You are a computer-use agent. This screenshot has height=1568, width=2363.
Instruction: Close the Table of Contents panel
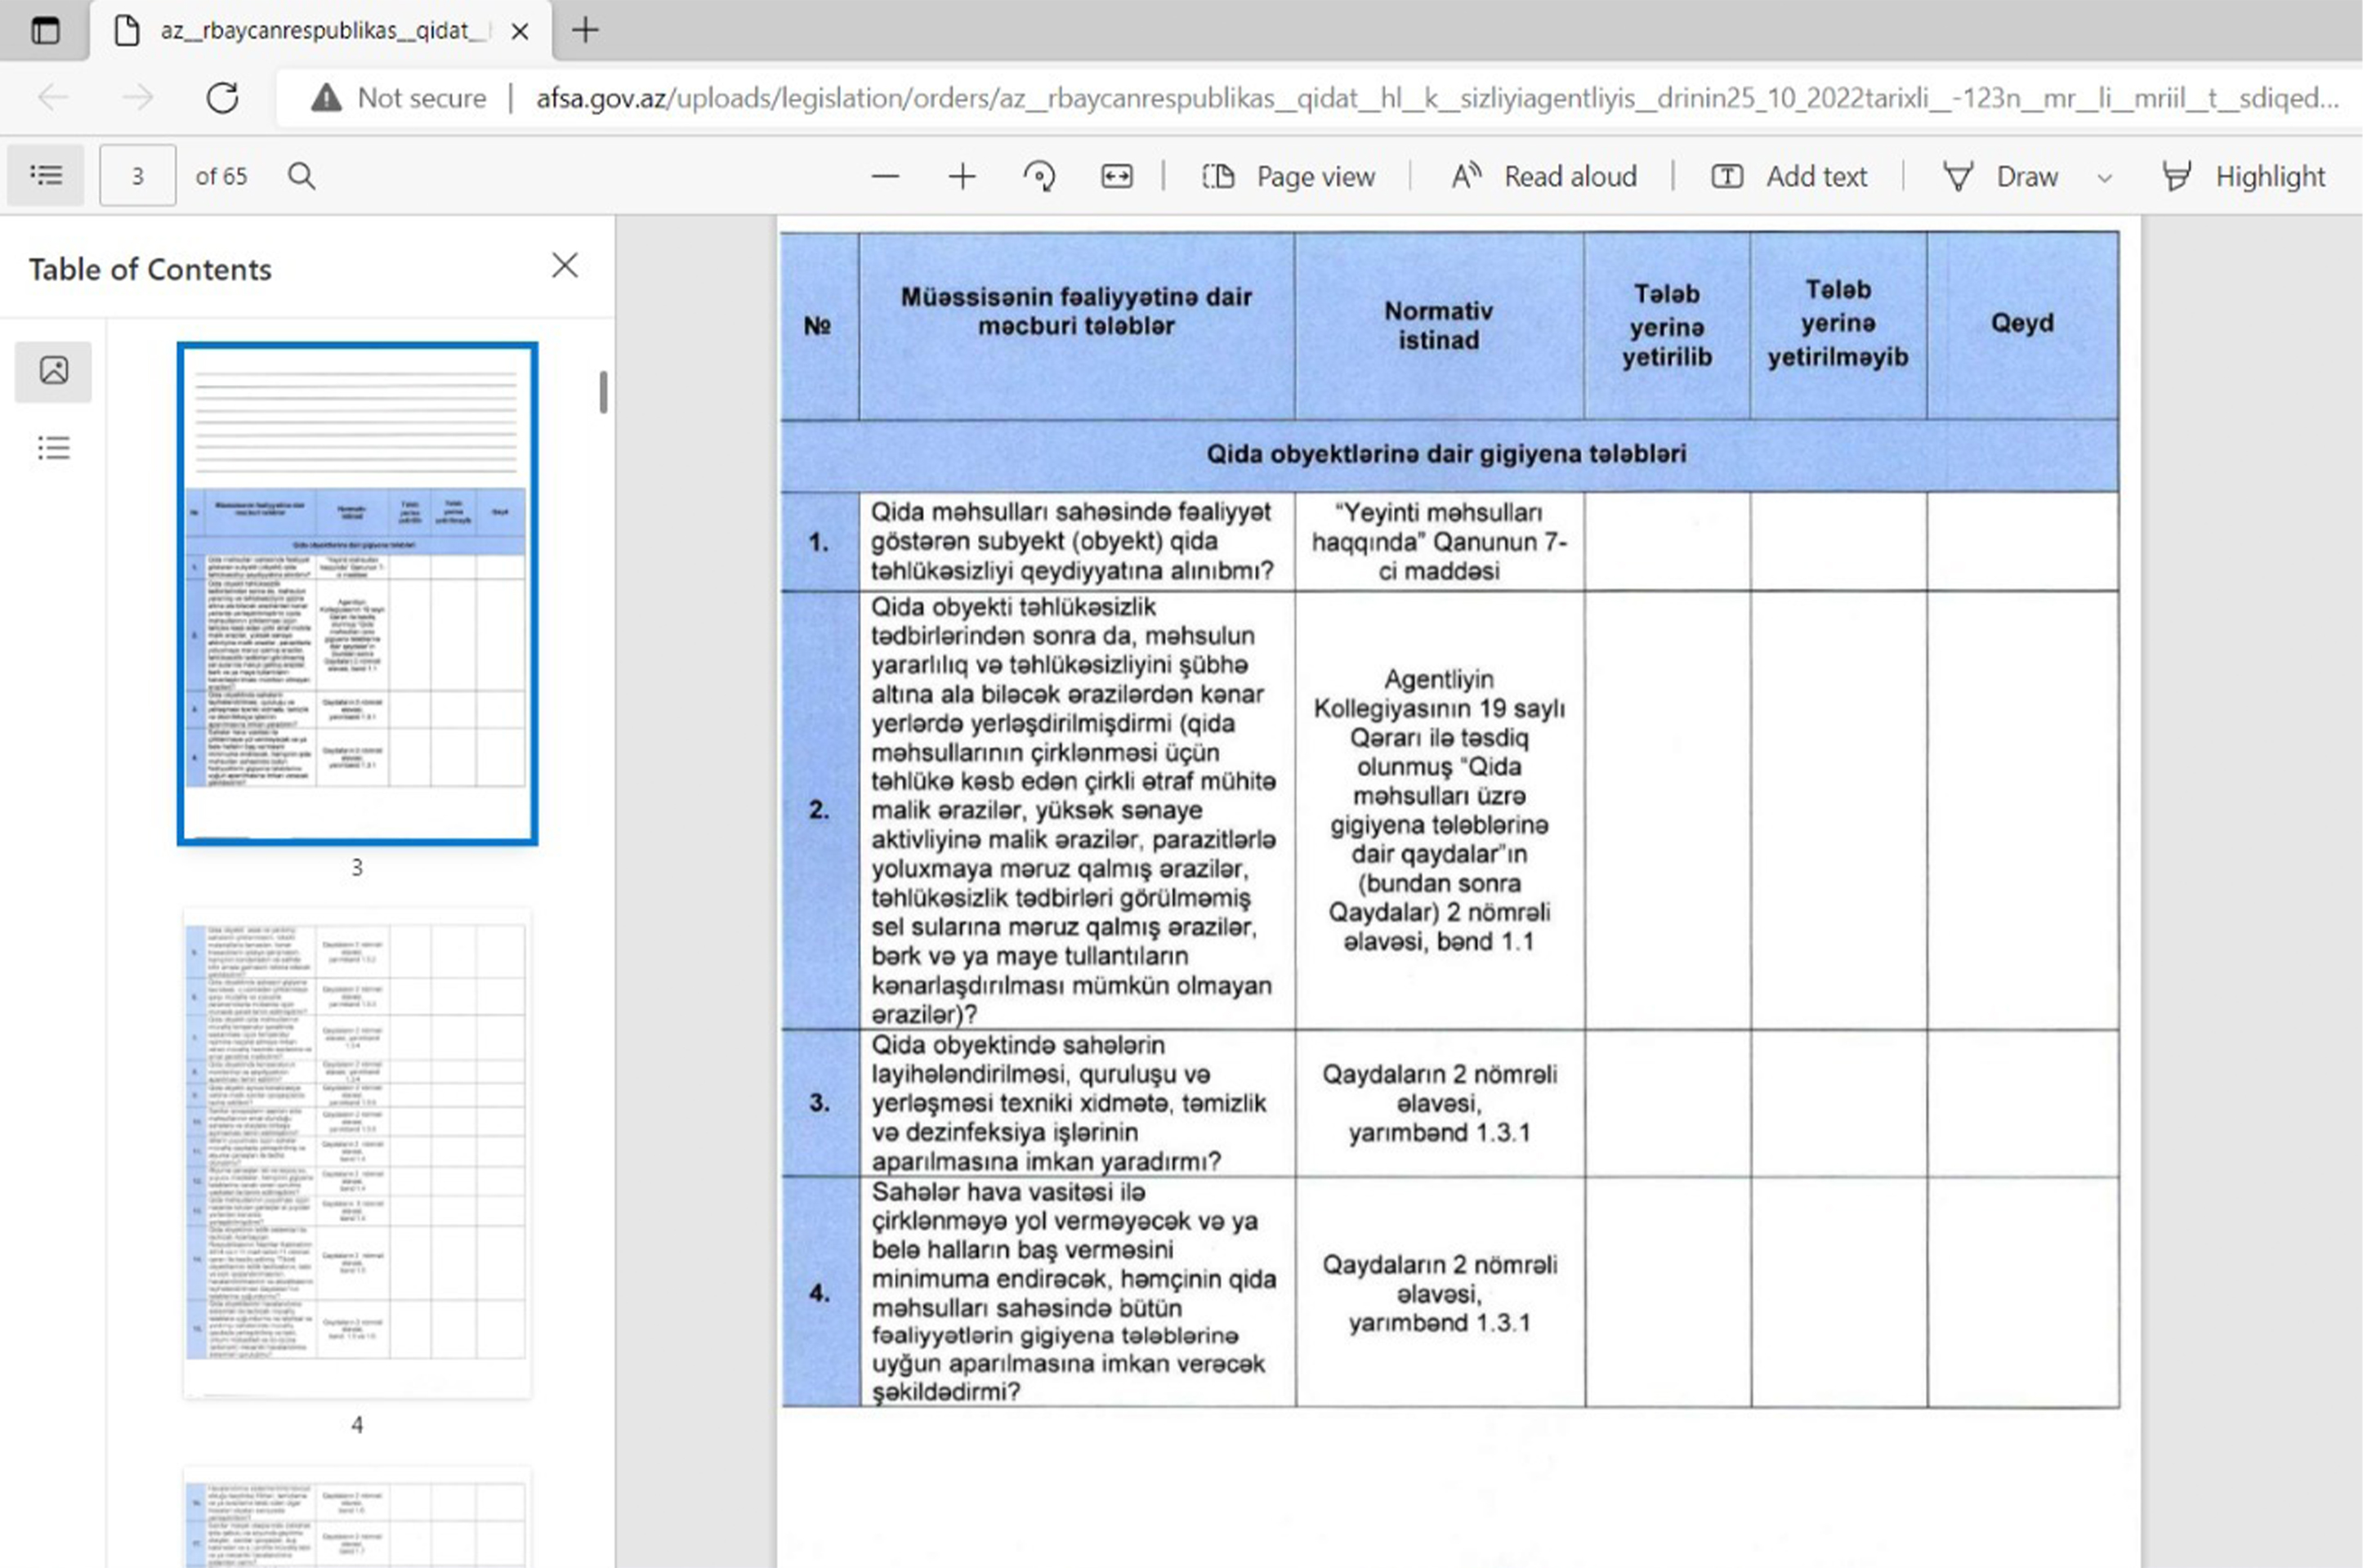(x=565, y=265)
